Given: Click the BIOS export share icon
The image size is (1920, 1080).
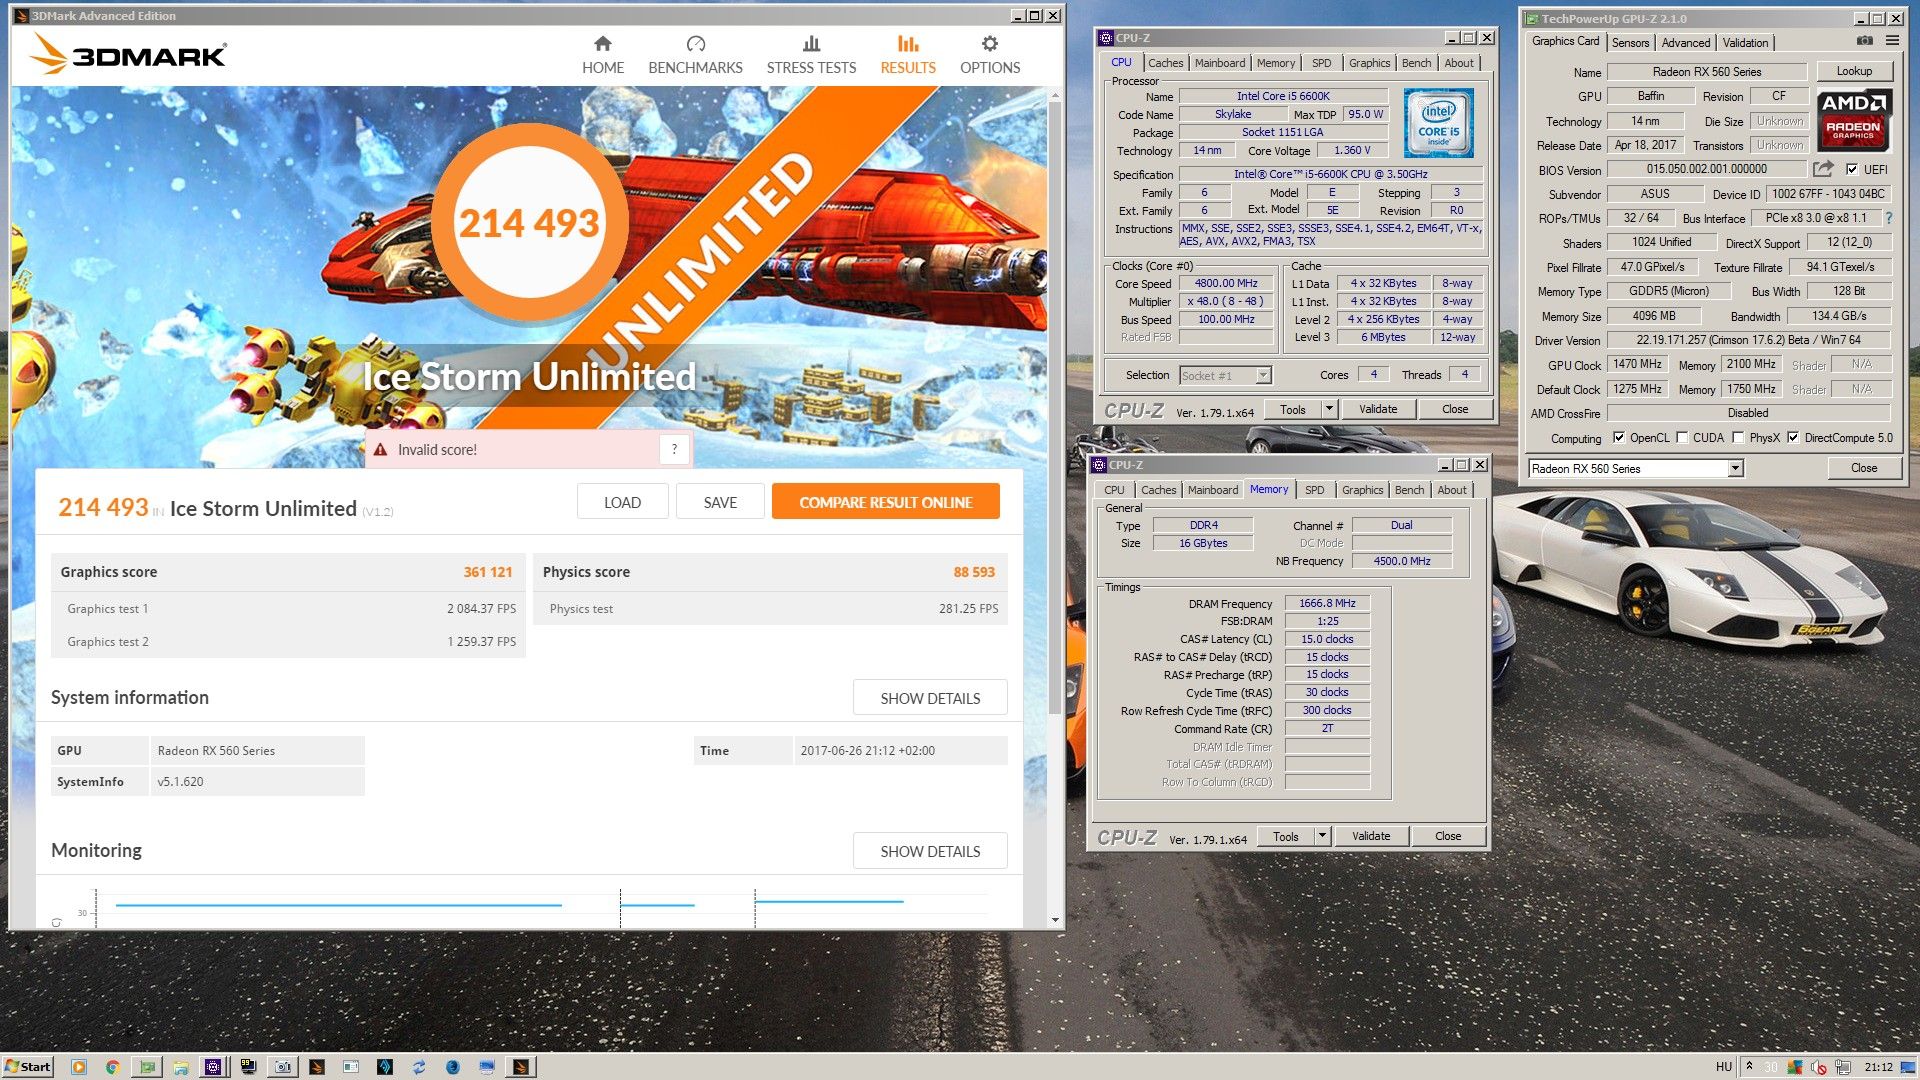Looking at the screenshot, I should click(1823, 169).
